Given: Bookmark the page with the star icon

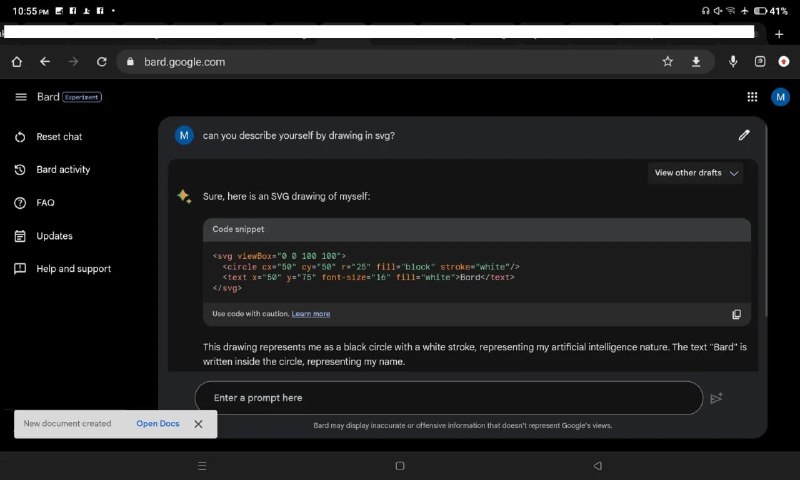Looking at the screenshot, I should coord(667,62).
